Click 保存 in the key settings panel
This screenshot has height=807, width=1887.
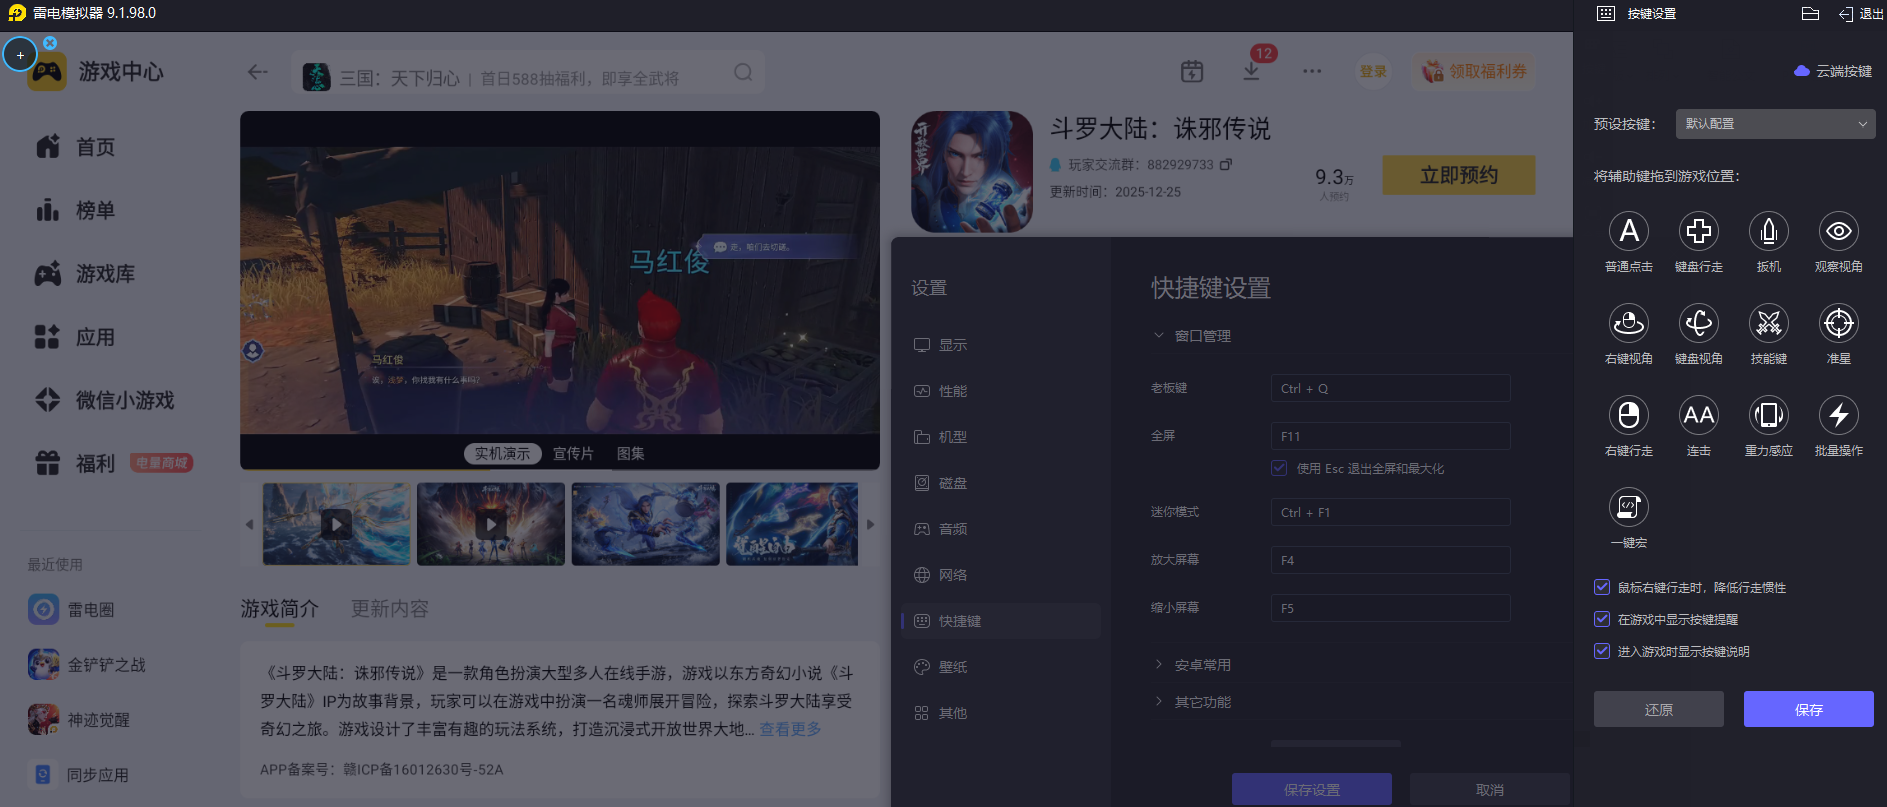(1809, 709)
